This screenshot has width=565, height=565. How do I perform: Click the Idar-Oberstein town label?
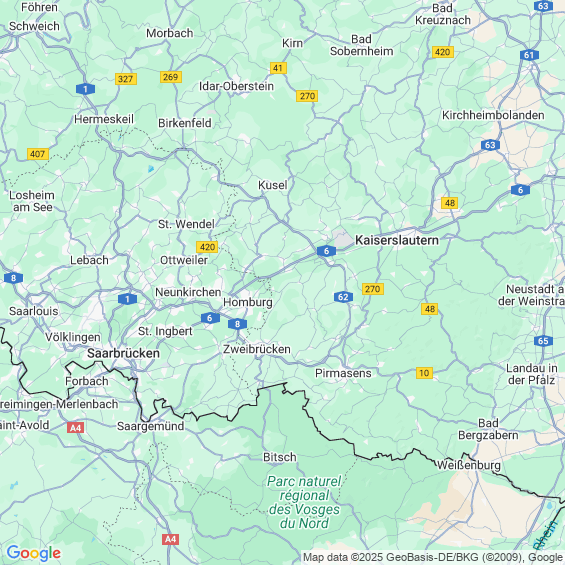pos(236,86)
